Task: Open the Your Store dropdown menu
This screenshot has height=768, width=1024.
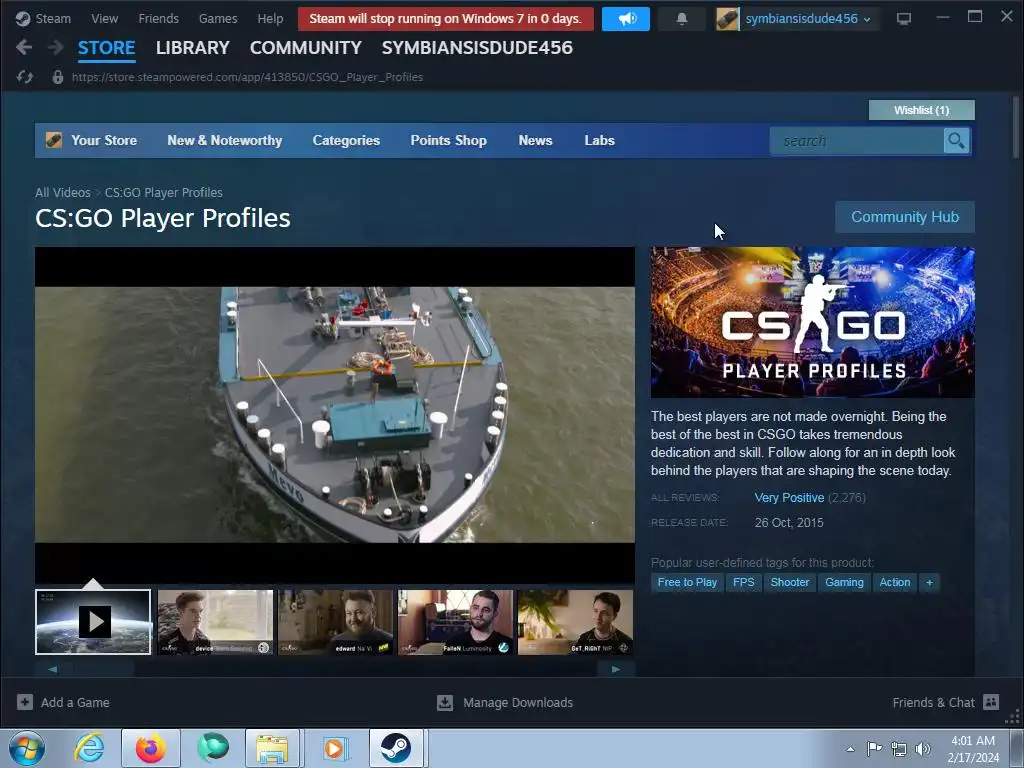Action: click(x=104, y=140)
